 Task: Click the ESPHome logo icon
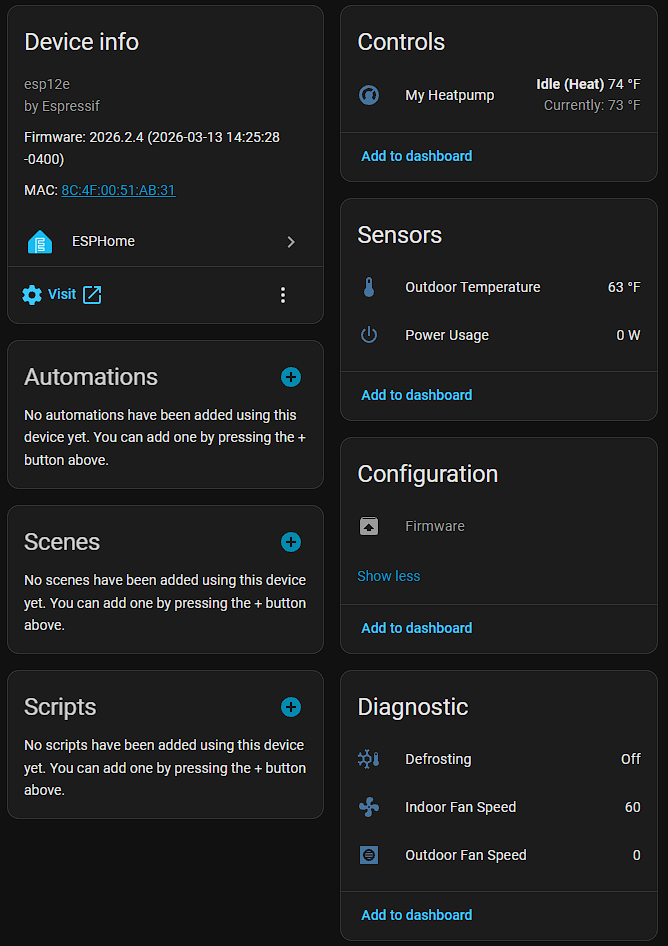(40, 242)
